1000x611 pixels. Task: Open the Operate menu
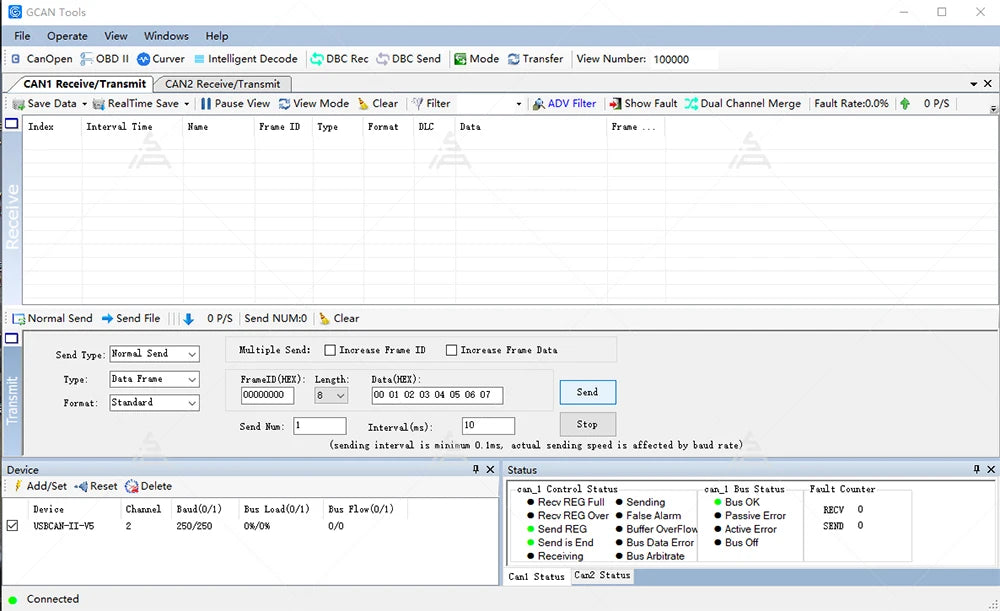coord(67,36)
